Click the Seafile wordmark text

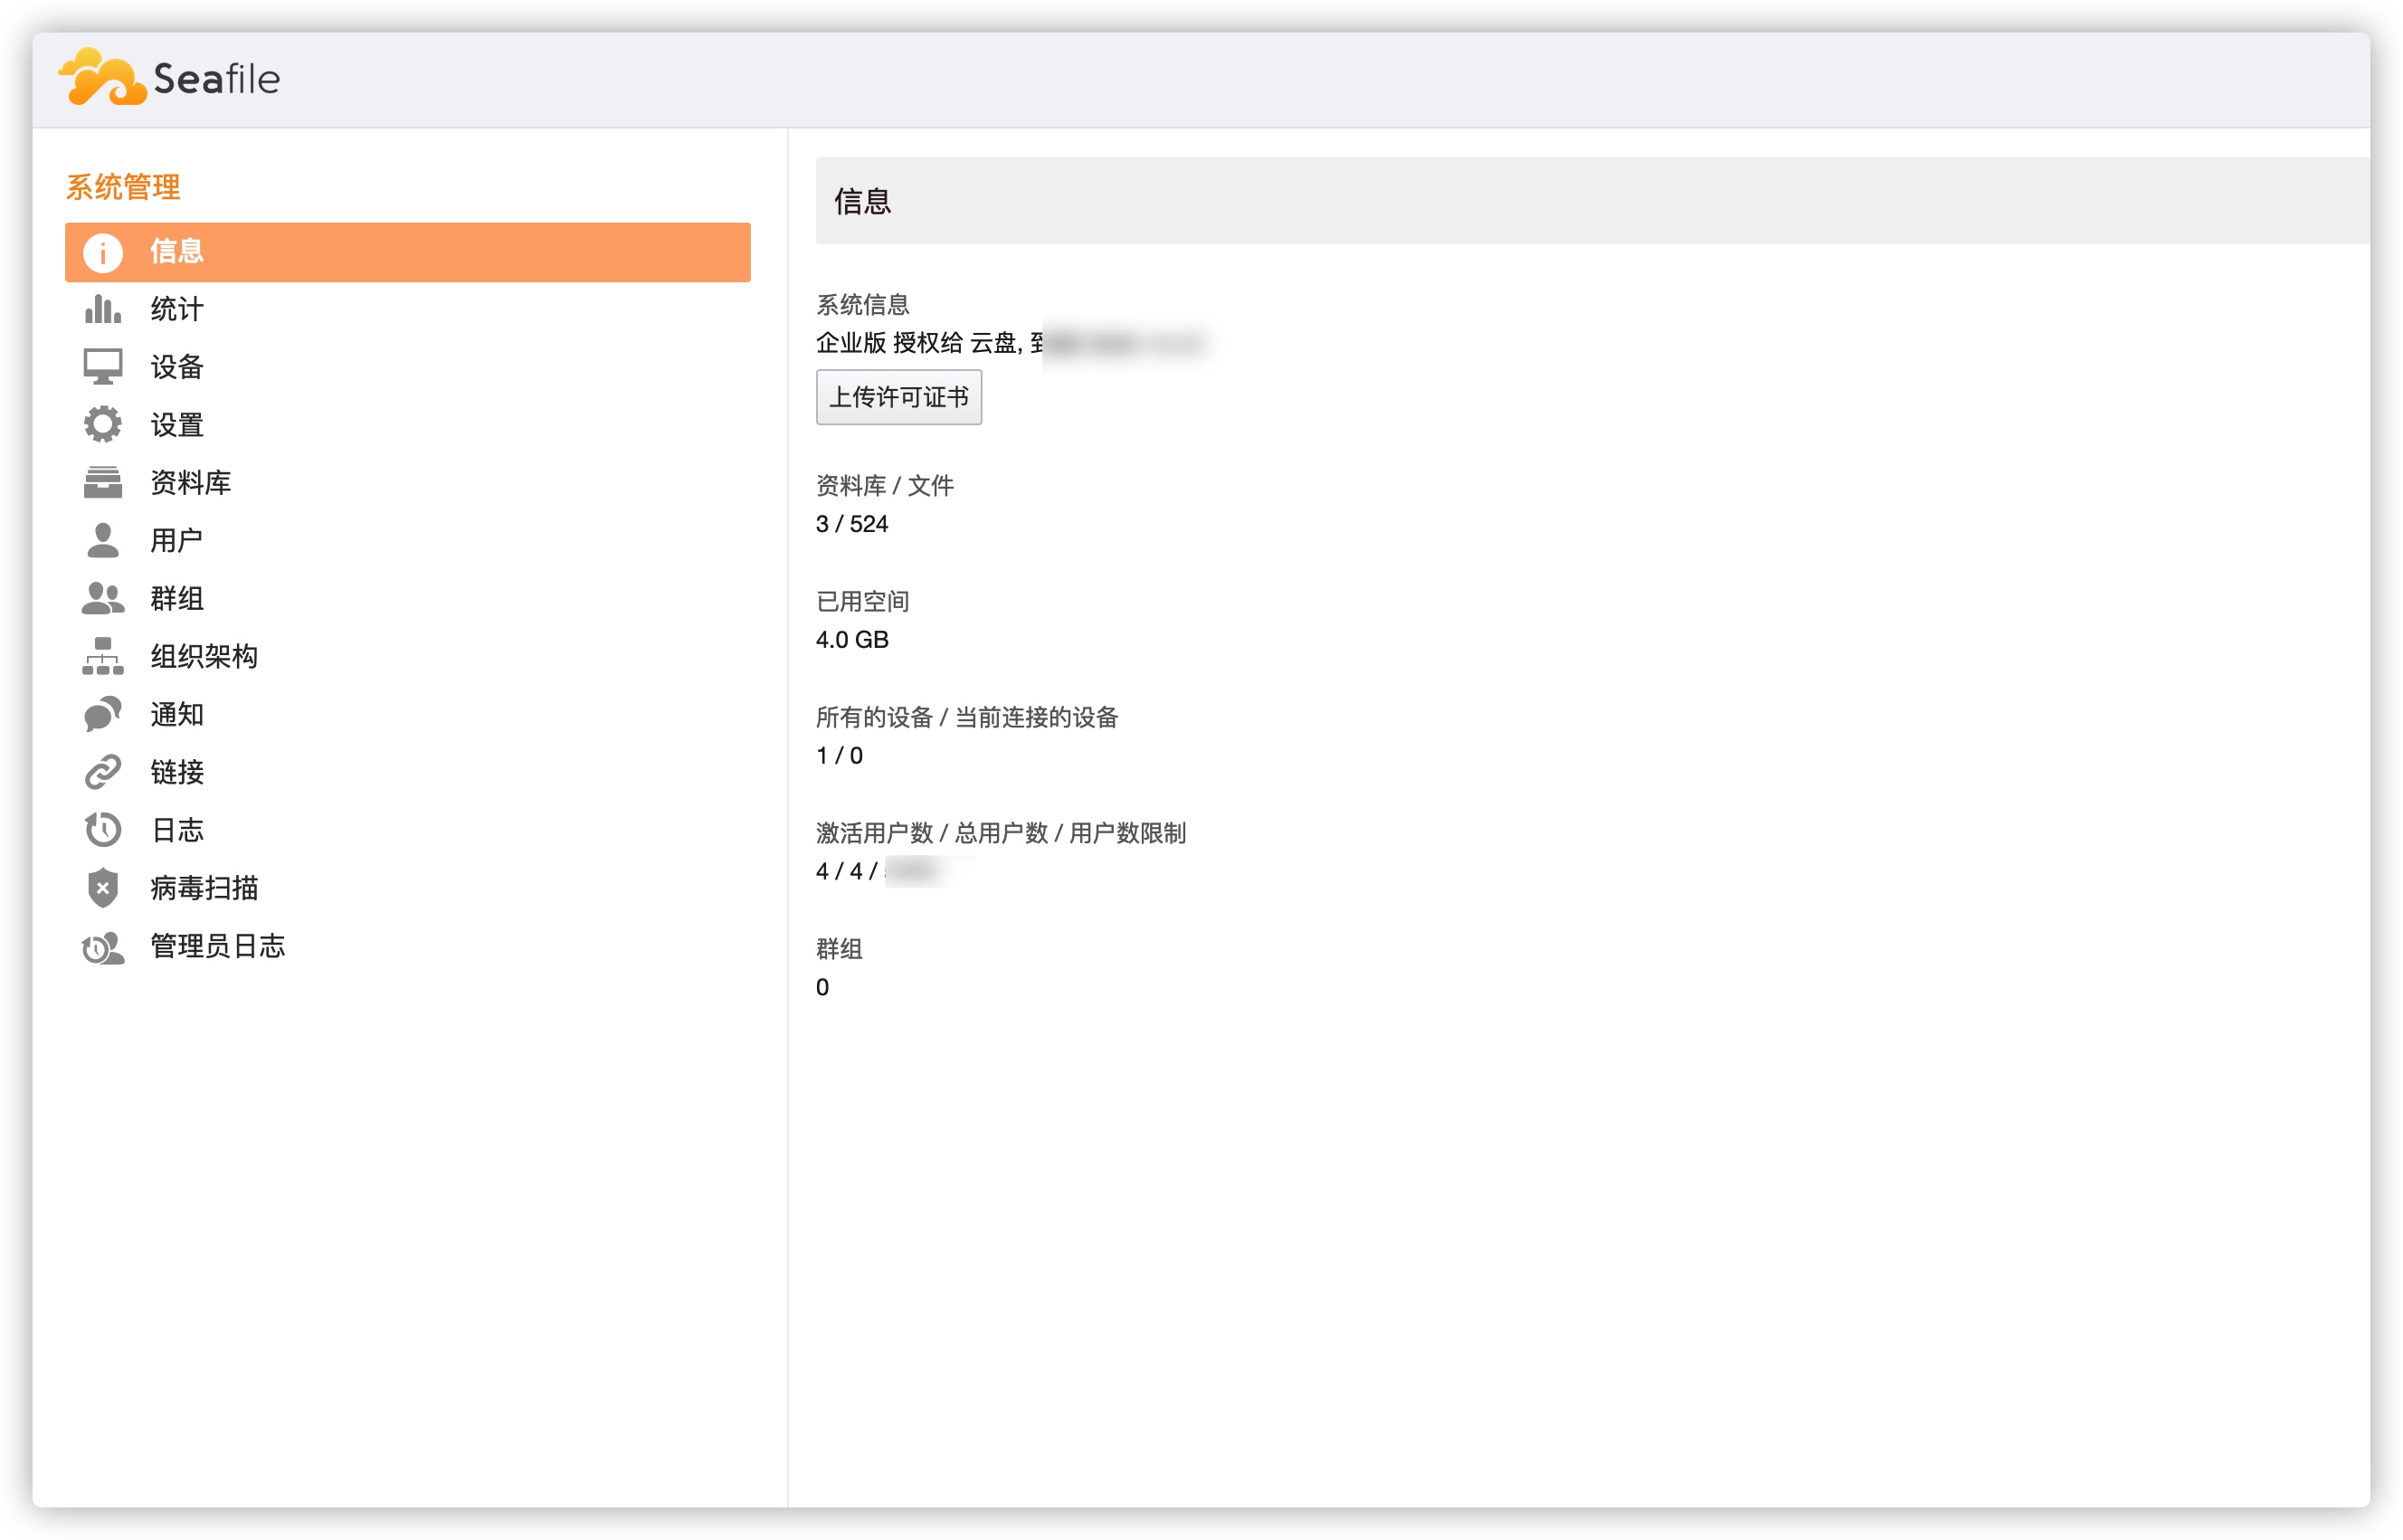[x=217, y=79]
